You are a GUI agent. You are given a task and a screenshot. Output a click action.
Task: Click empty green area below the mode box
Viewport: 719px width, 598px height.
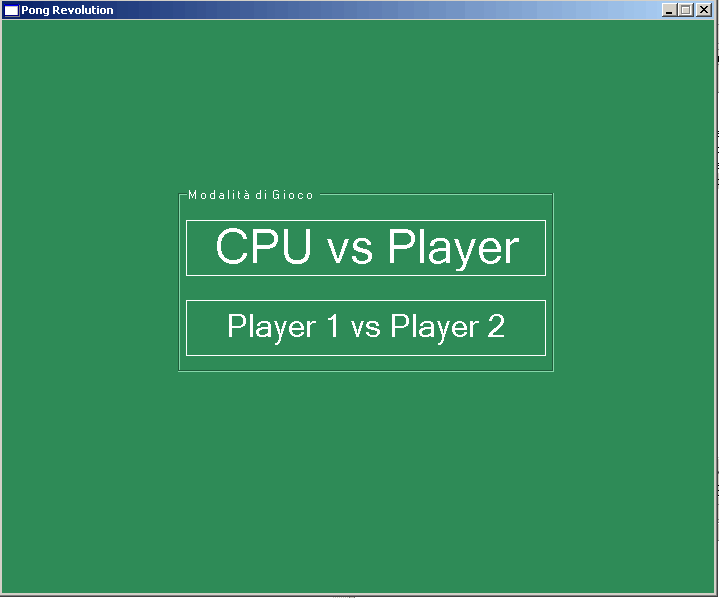[365, 480]
